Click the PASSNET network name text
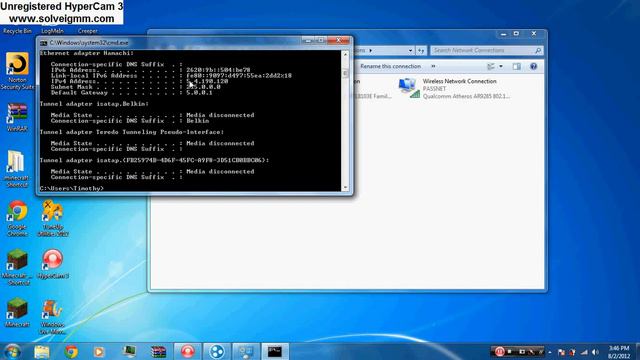This screenshot has width=640, height=360. (434, 89)
